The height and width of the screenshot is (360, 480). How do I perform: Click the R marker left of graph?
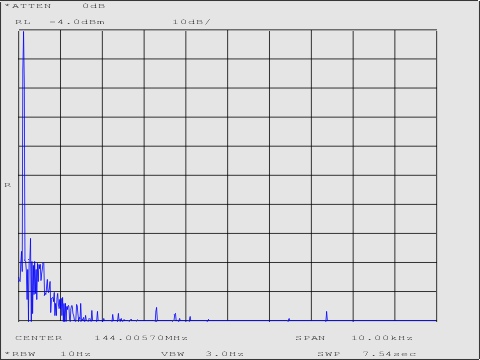point(8,185)
